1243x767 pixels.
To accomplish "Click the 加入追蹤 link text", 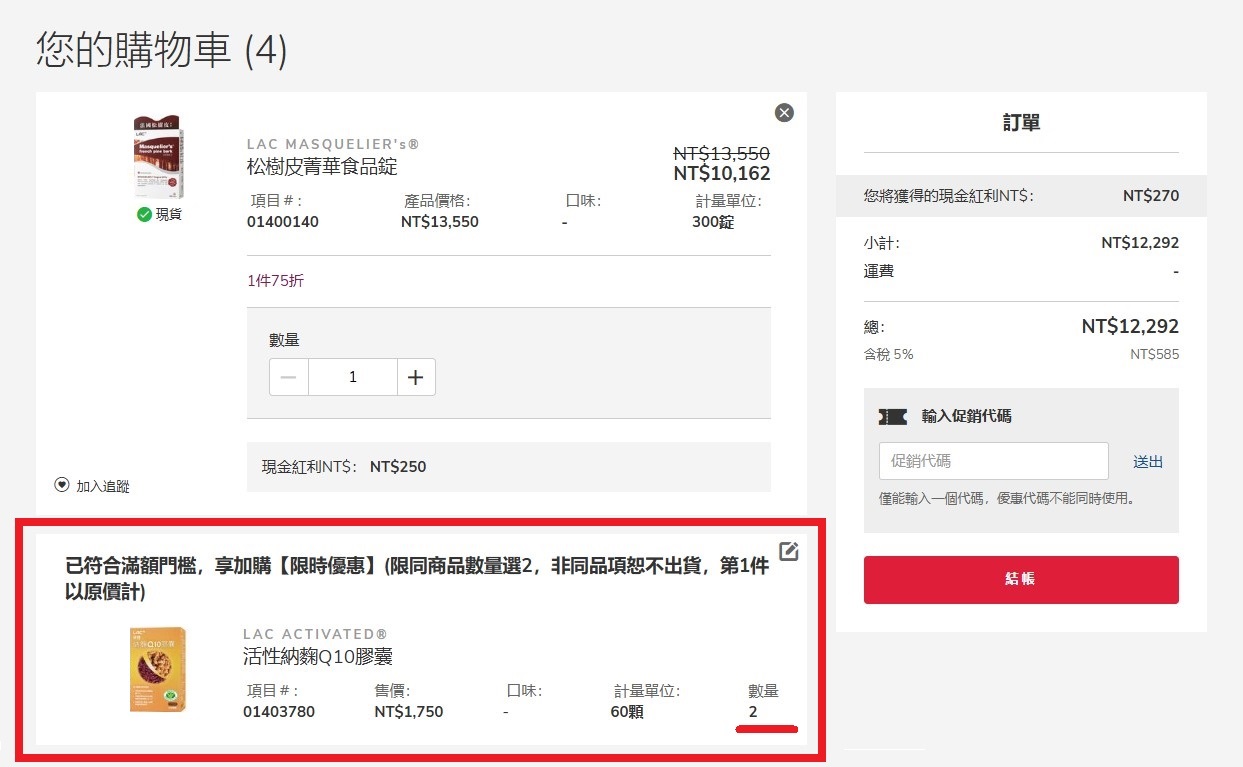I will click(x=103, y=486).
